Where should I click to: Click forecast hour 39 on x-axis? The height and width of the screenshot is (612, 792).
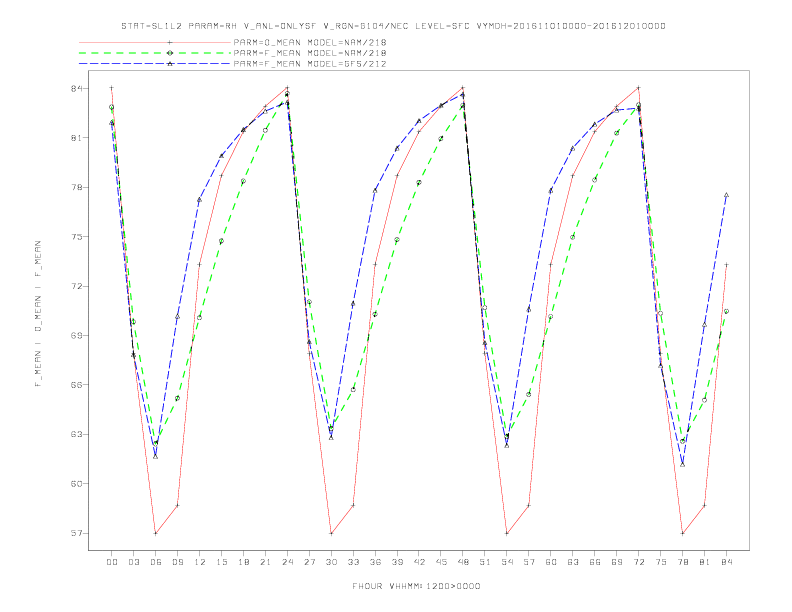pyautogui.click(x=398, y=562)
